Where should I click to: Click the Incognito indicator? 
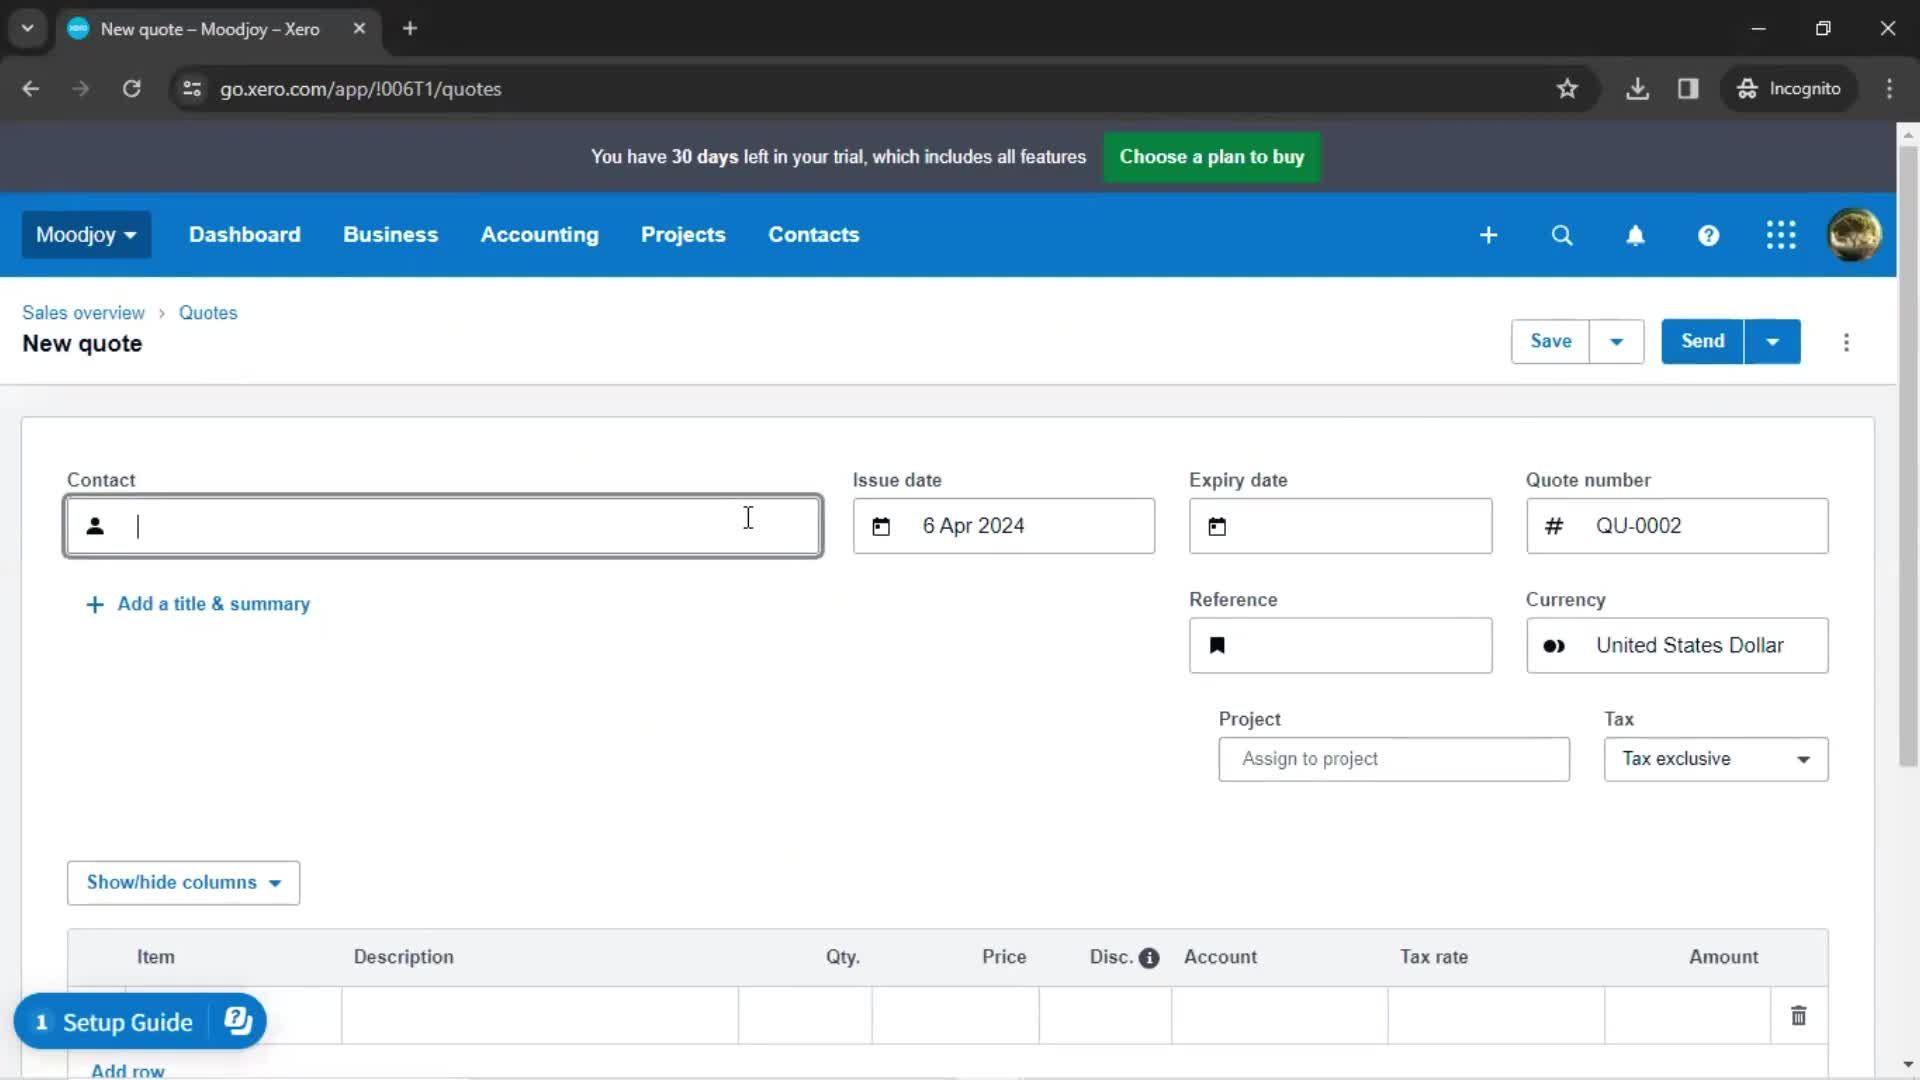1789,89
